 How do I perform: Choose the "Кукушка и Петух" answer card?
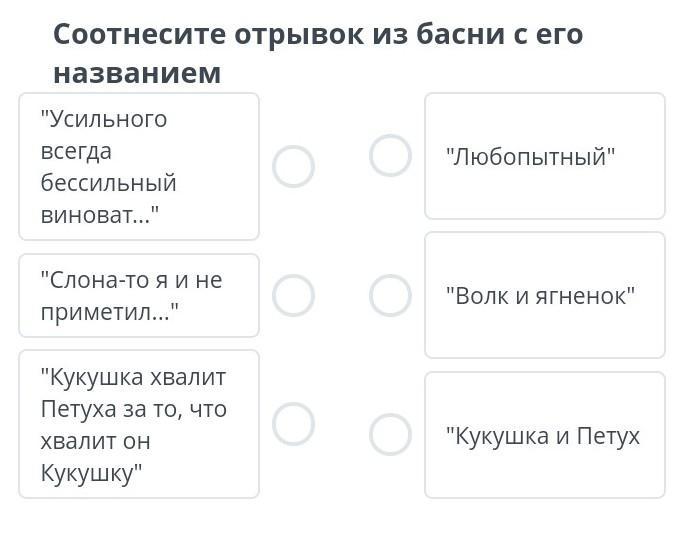(545, 435)
